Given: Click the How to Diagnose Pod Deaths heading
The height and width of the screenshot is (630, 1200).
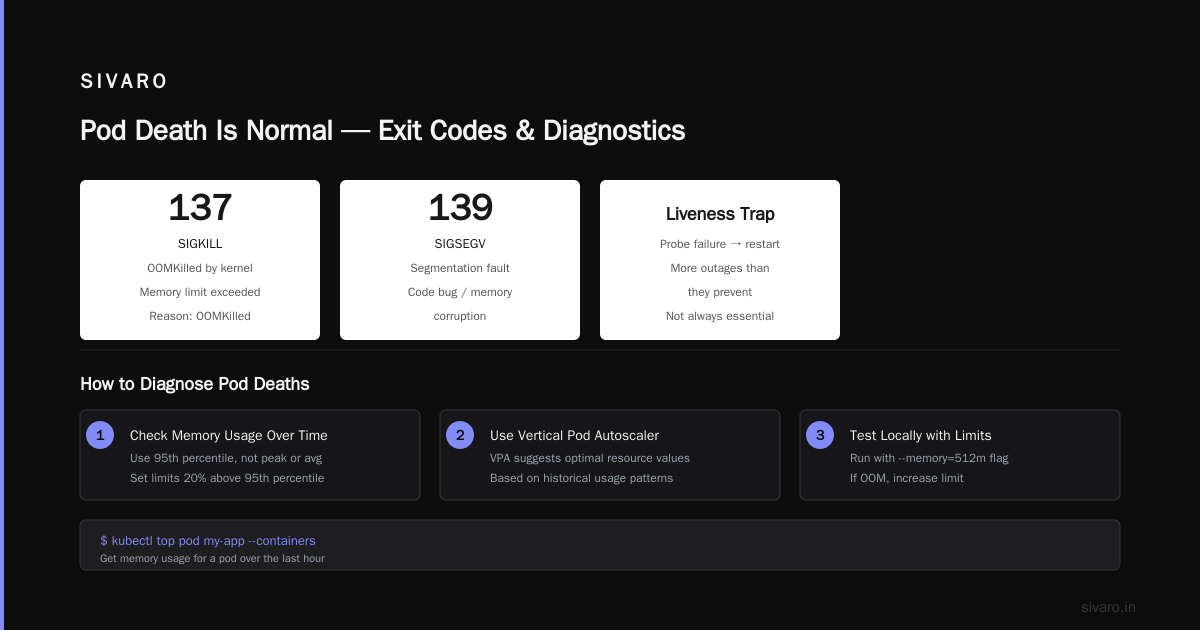Looking at the screenshot, I should tap(195, 384).
